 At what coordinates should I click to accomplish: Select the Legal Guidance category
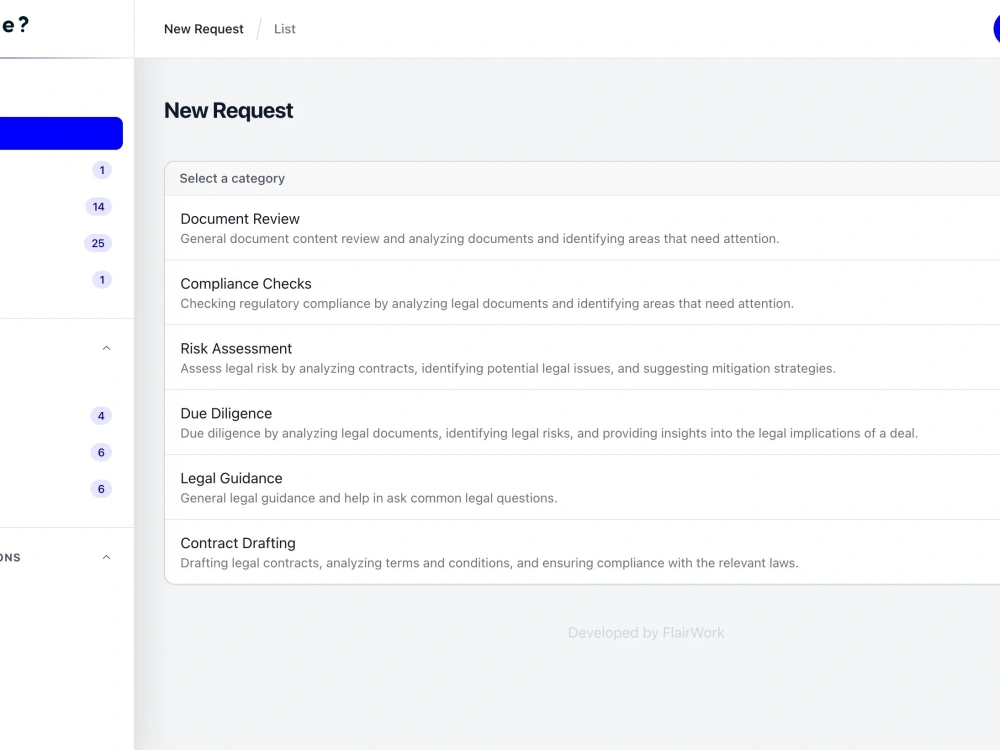click(x=582, y=487)
